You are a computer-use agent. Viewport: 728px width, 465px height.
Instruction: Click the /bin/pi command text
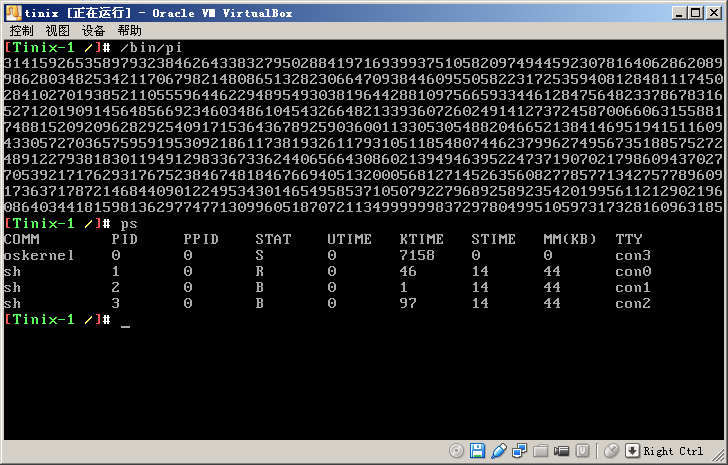click(x=151, y=47)
